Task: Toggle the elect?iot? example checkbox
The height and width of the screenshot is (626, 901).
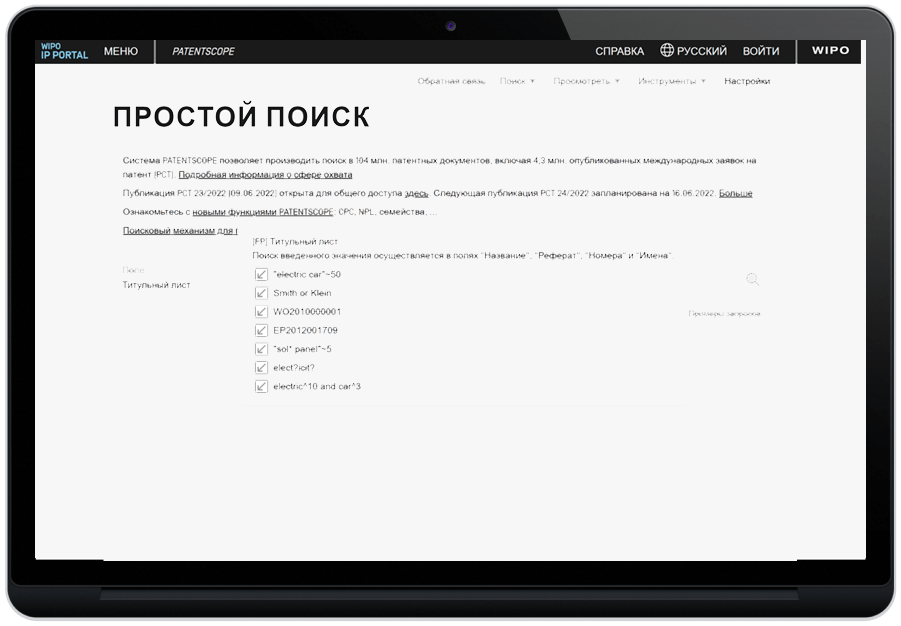Action: pyautogui.click(x=262, y=367)
